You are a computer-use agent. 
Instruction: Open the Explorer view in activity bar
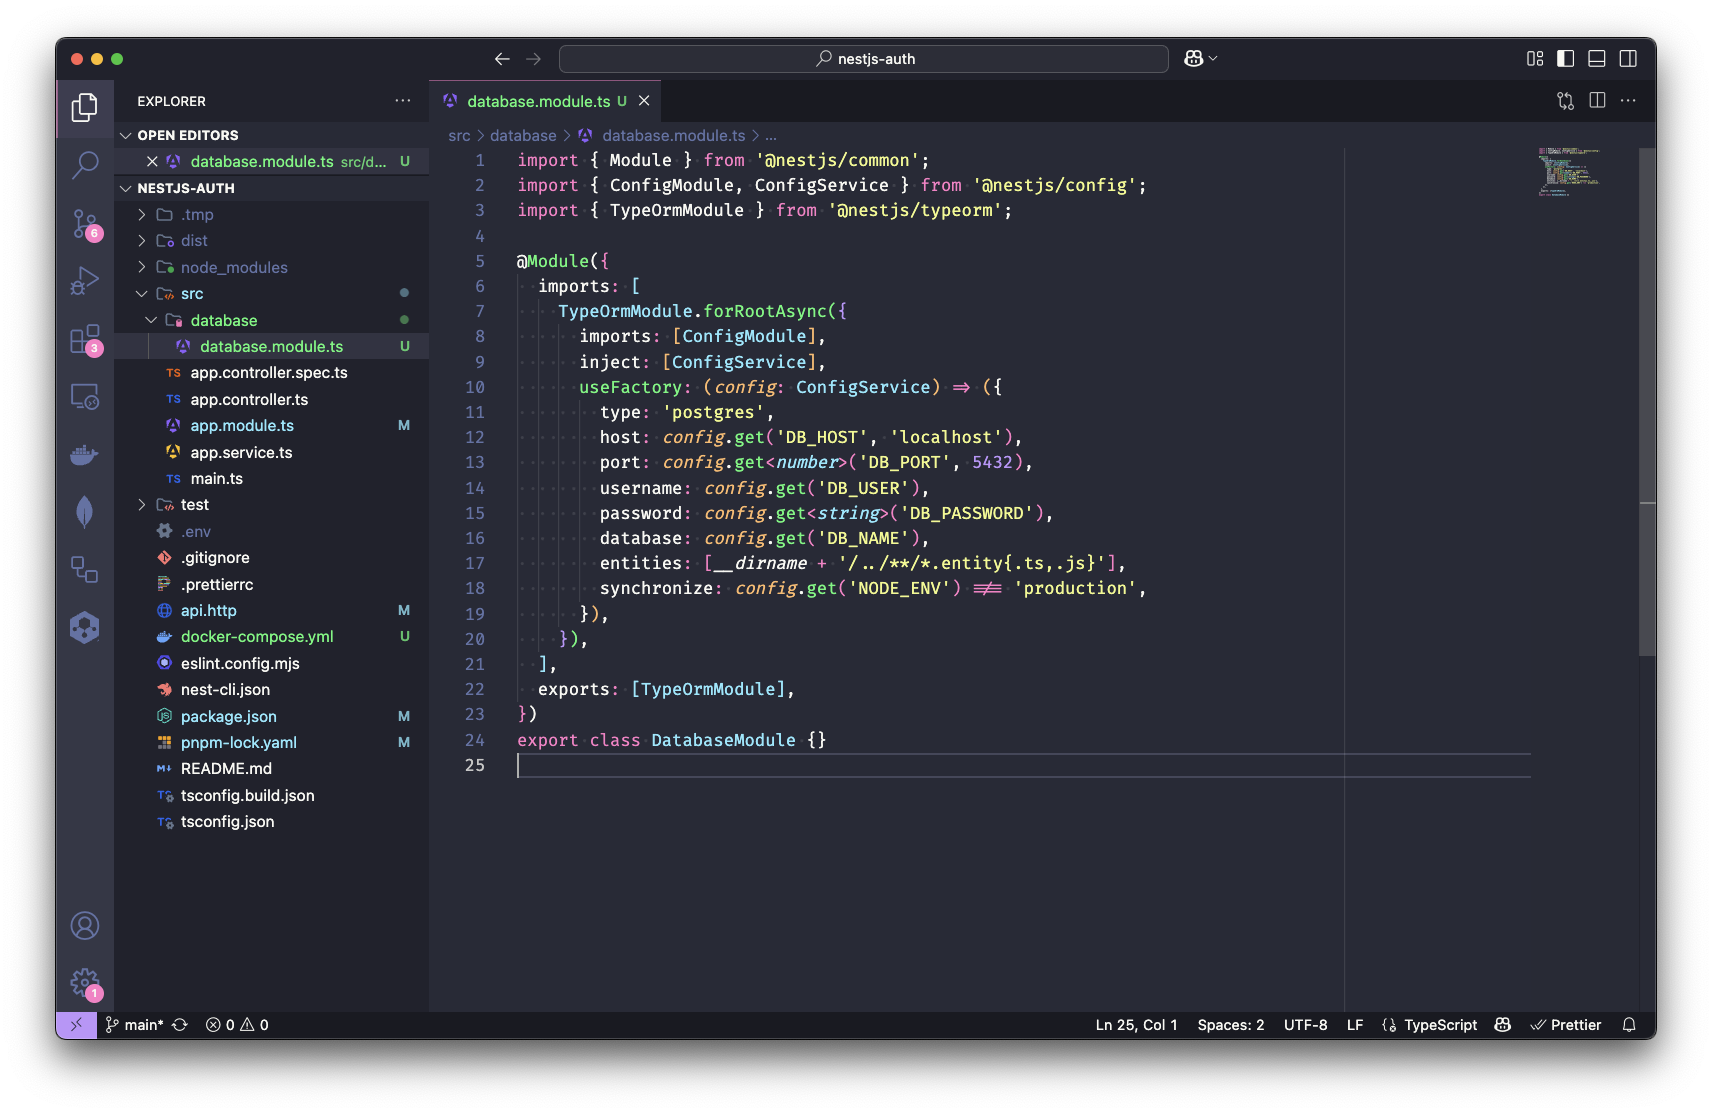(85, 107)
